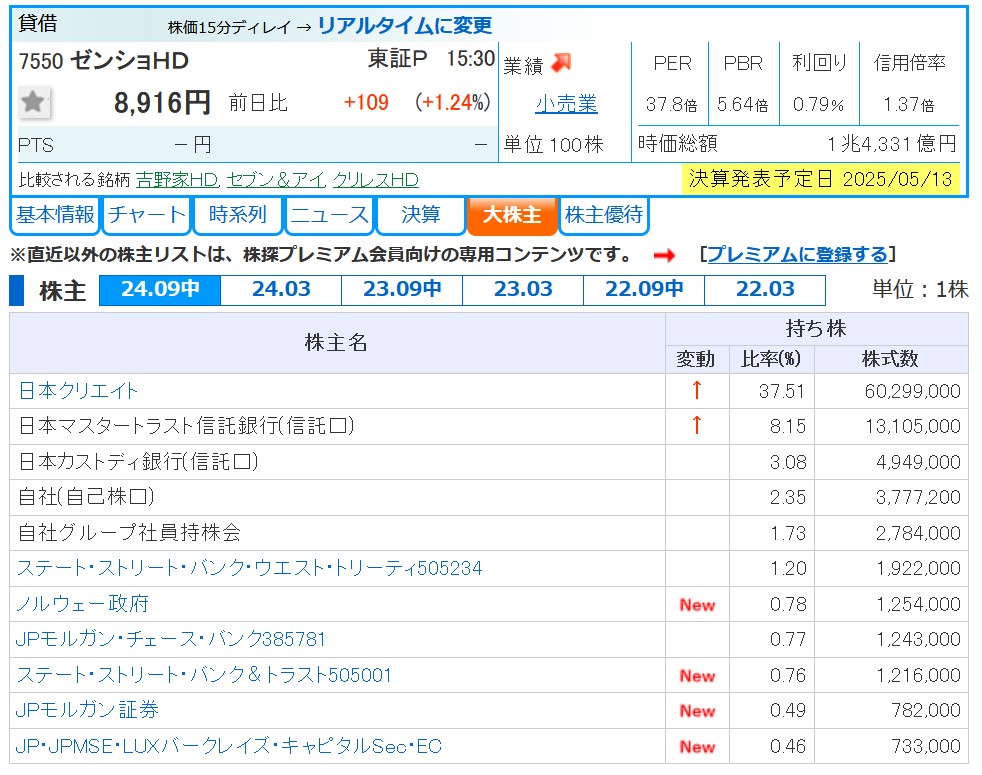The image size is (982, 775).
Task: Click リアルタイムに変更 link
Action: [x=405, y=26]
